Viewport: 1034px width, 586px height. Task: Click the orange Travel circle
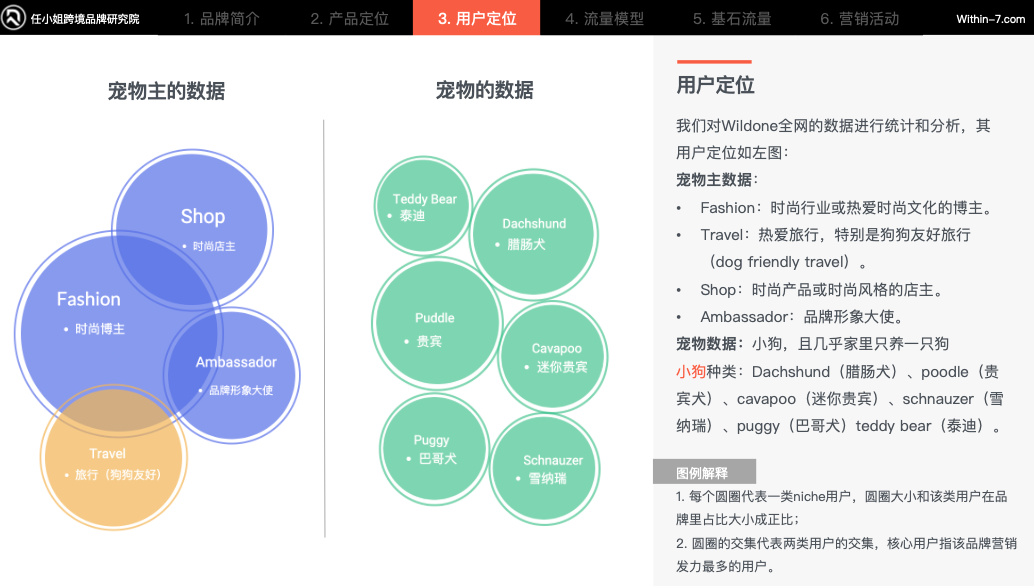coord(110,465)
